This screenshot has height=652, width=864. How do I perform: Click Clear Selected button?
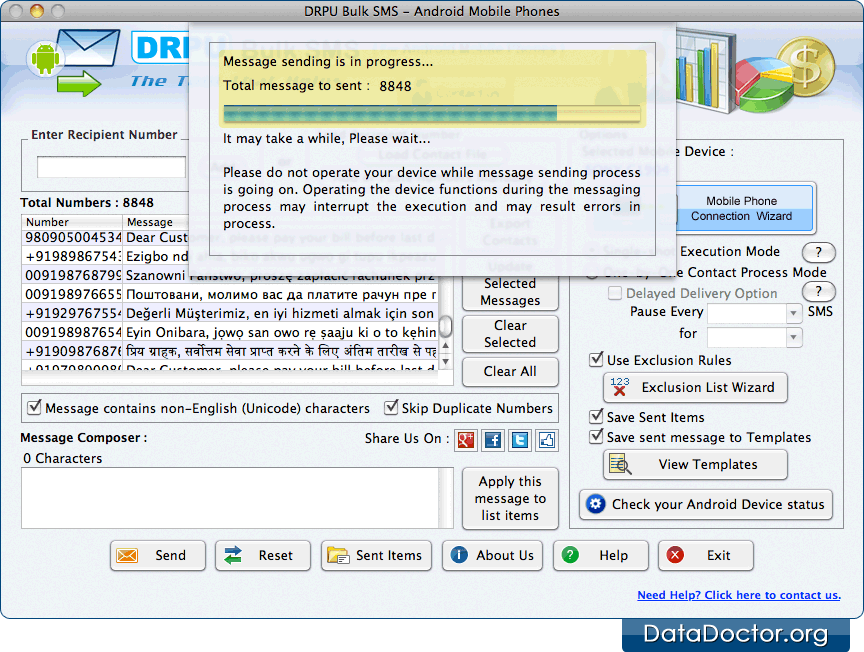510,334
